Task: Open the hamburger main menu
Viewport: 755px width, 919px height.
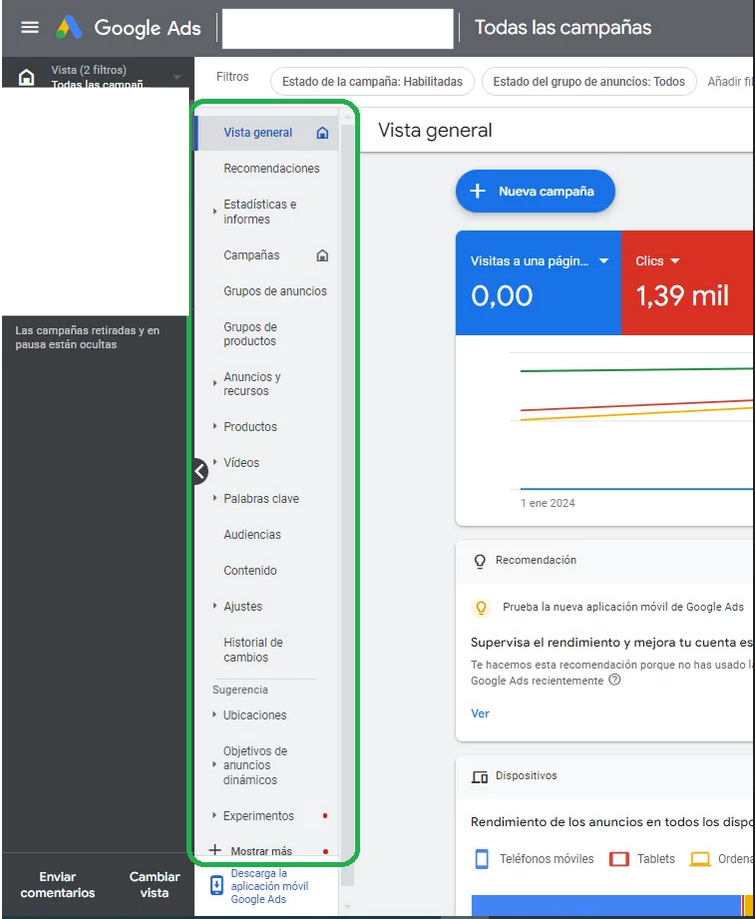Action: 30,27
